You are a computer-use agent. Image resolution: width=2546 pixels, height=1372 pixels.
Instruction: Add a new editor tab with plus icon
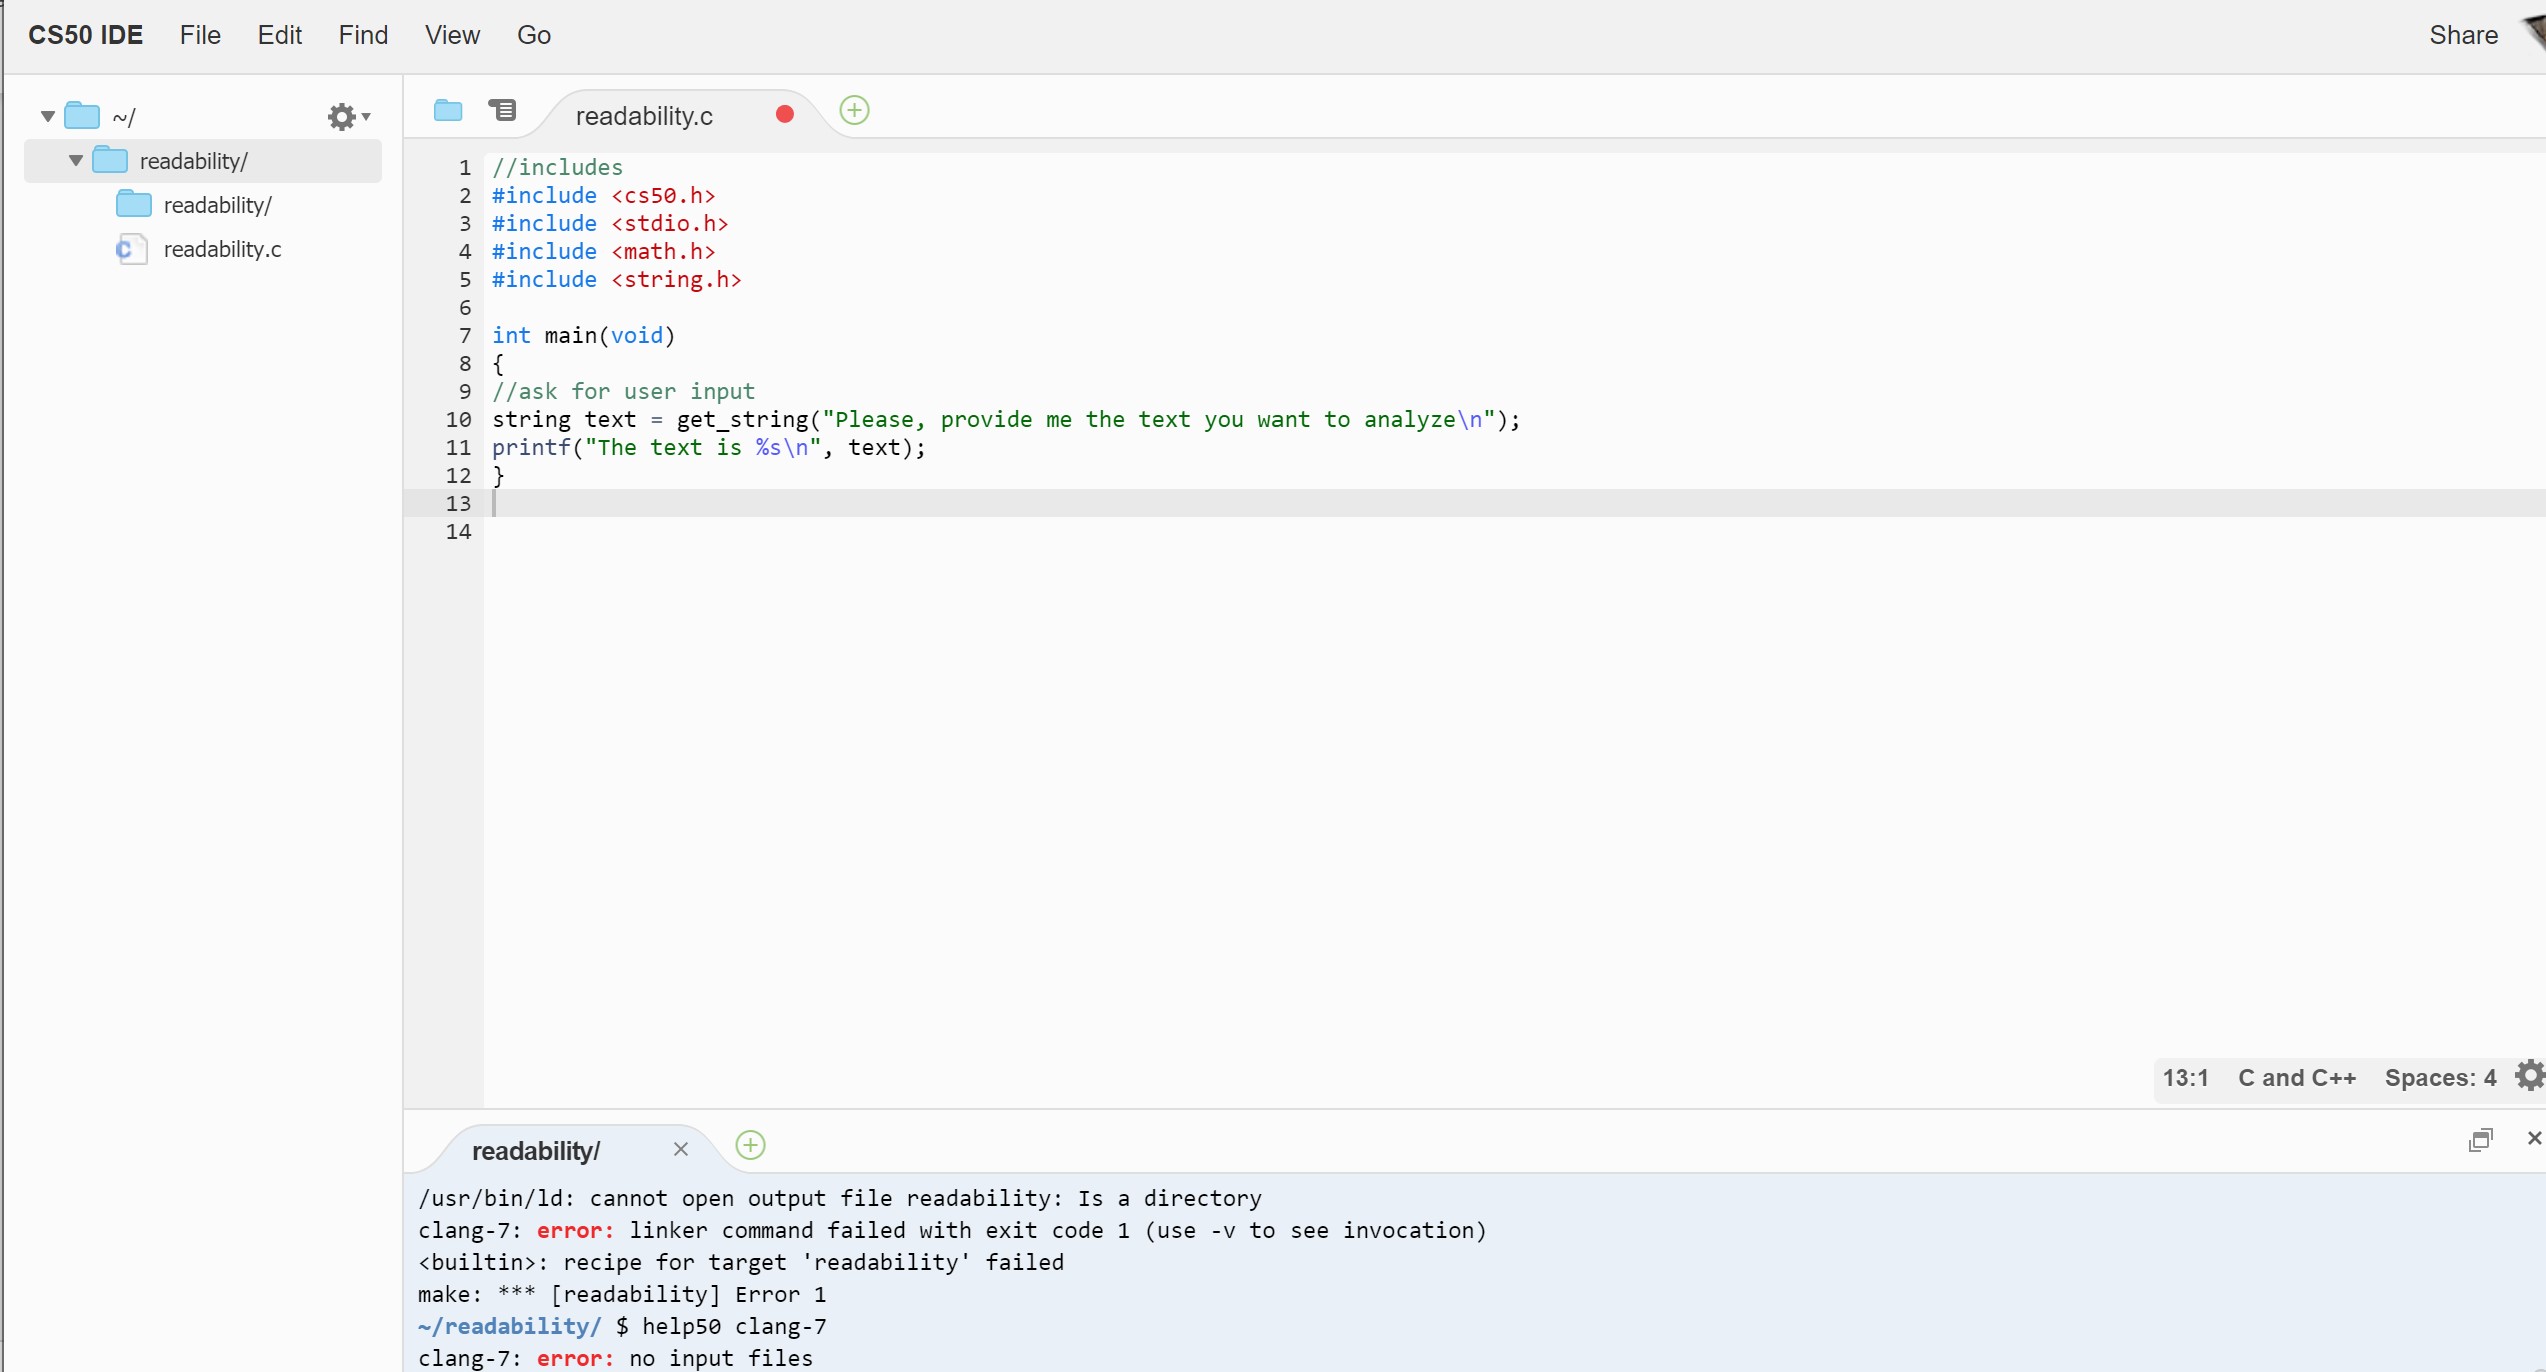854,110
